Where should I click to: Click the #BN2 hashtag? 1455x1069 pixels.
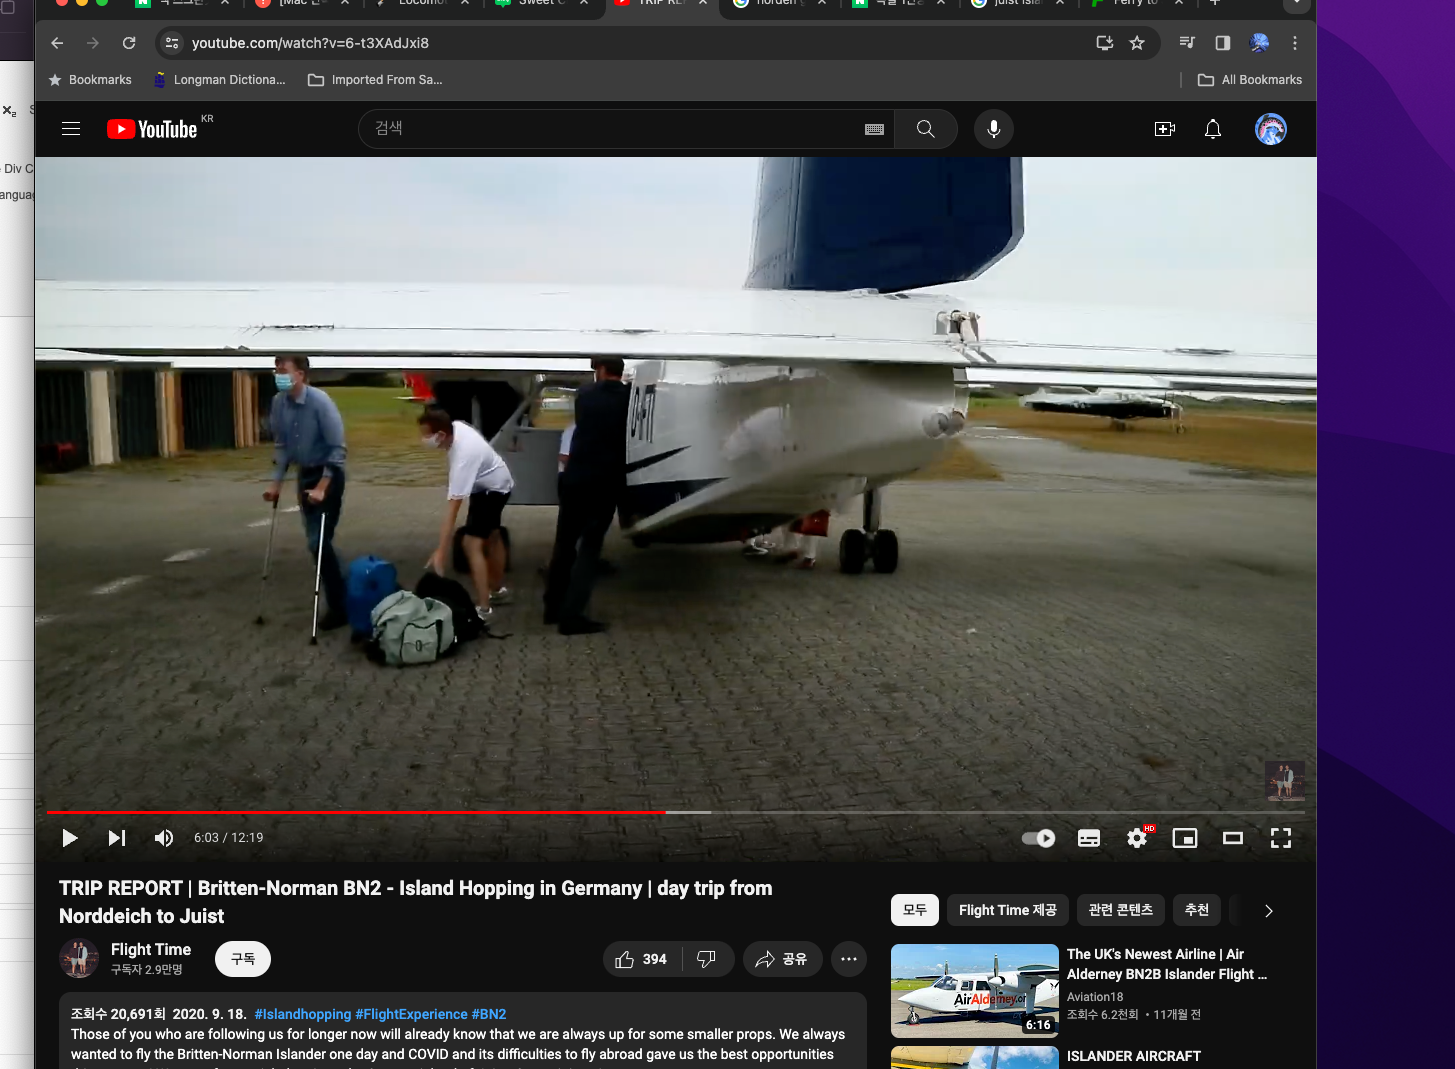[489, 1014]
